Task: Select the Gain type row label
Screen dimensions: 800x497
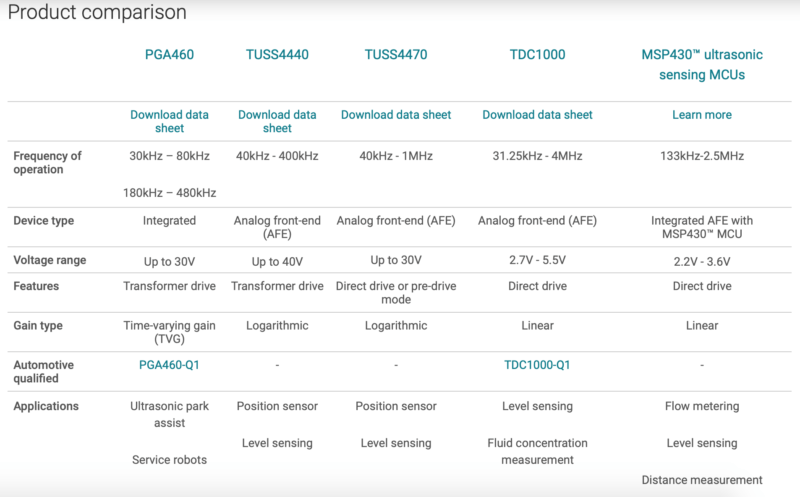Action: coord(38,326)
